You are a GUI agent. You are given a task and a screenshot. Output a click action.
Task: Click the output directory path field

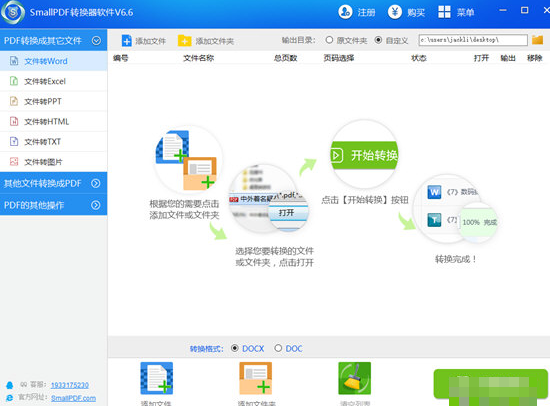[x=473, y=40]
